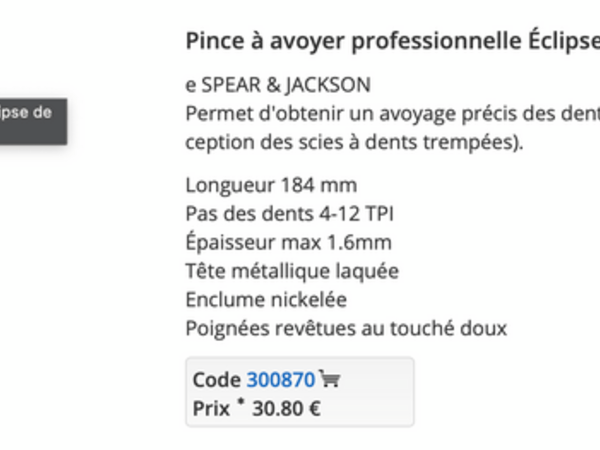Click the shopping cart icon beside code 300870
Viewport: 600px width, 450px height.
pyautogui.click(x=330, y=379)
